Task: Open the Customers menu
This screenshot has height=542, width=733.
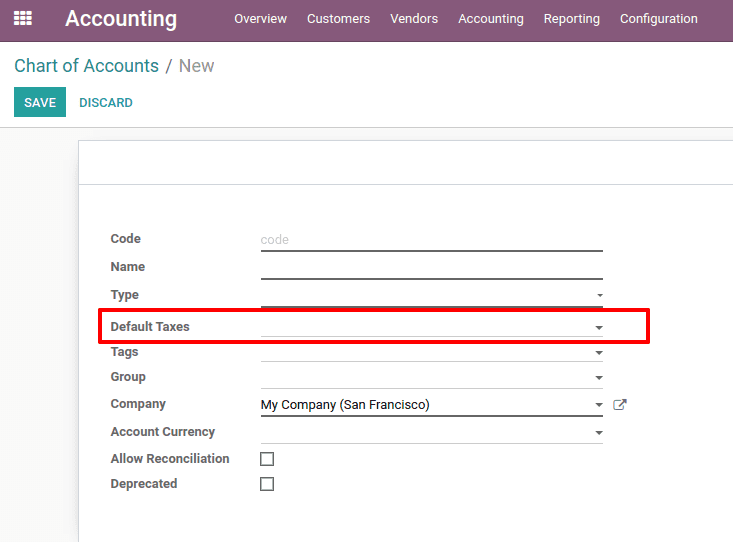Action: [338, 19]
